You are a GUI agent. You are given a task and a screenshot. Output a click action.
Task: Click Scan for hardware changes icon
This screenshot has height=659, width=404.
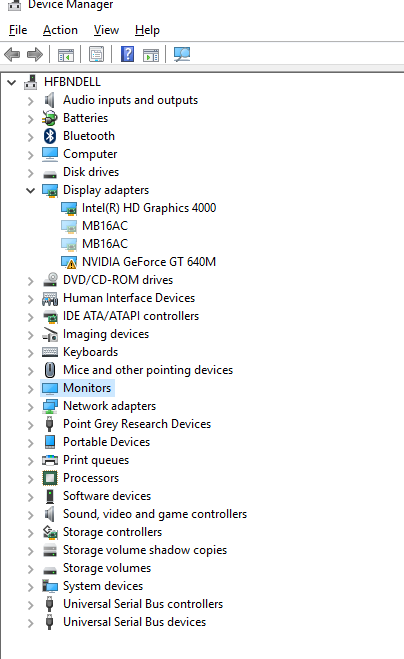coord(182,54)
